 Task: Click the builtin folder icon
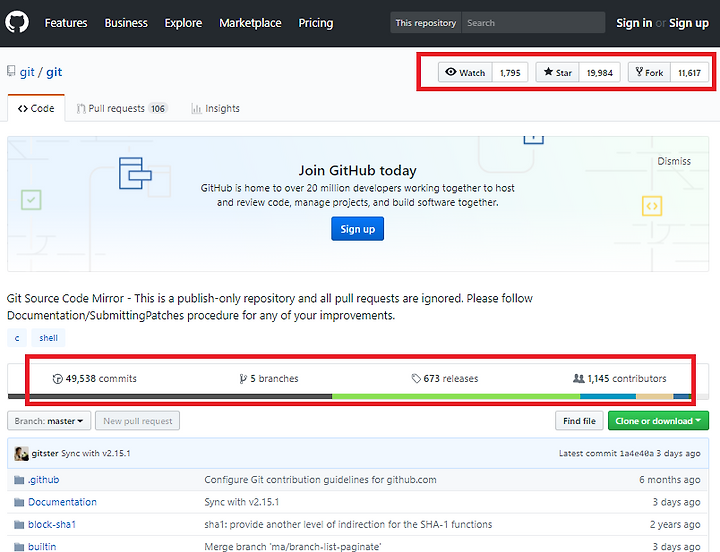coord(19,546)
